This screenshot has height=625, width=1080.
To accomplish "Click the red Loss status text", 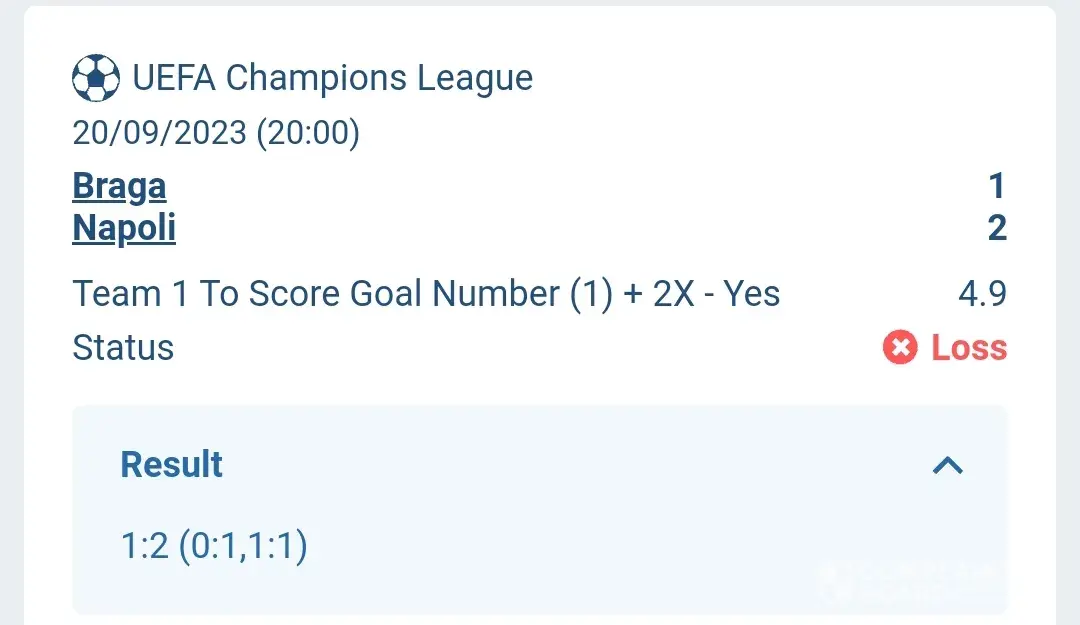I will (x=968, y=348).
